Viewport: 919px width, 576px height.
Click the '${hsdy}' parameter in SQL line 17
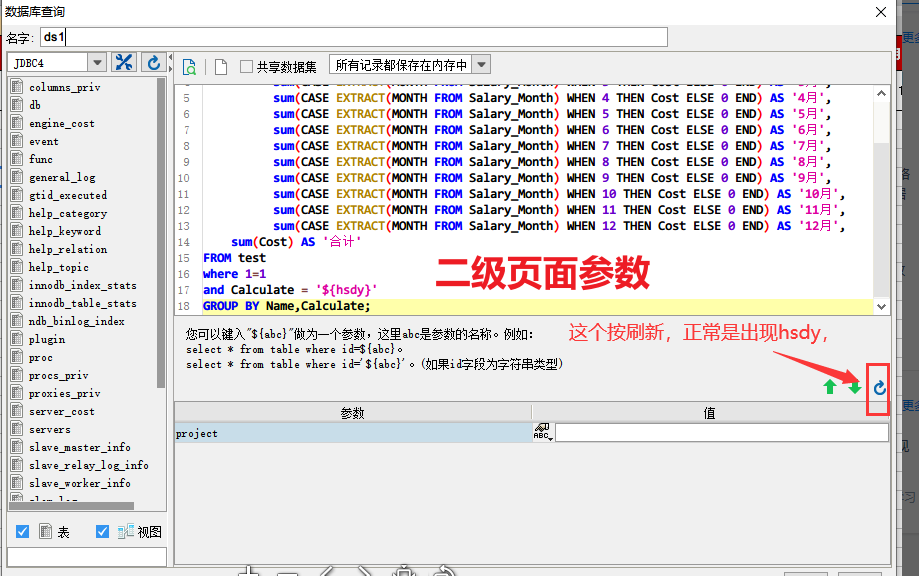(x=346, y=290)
